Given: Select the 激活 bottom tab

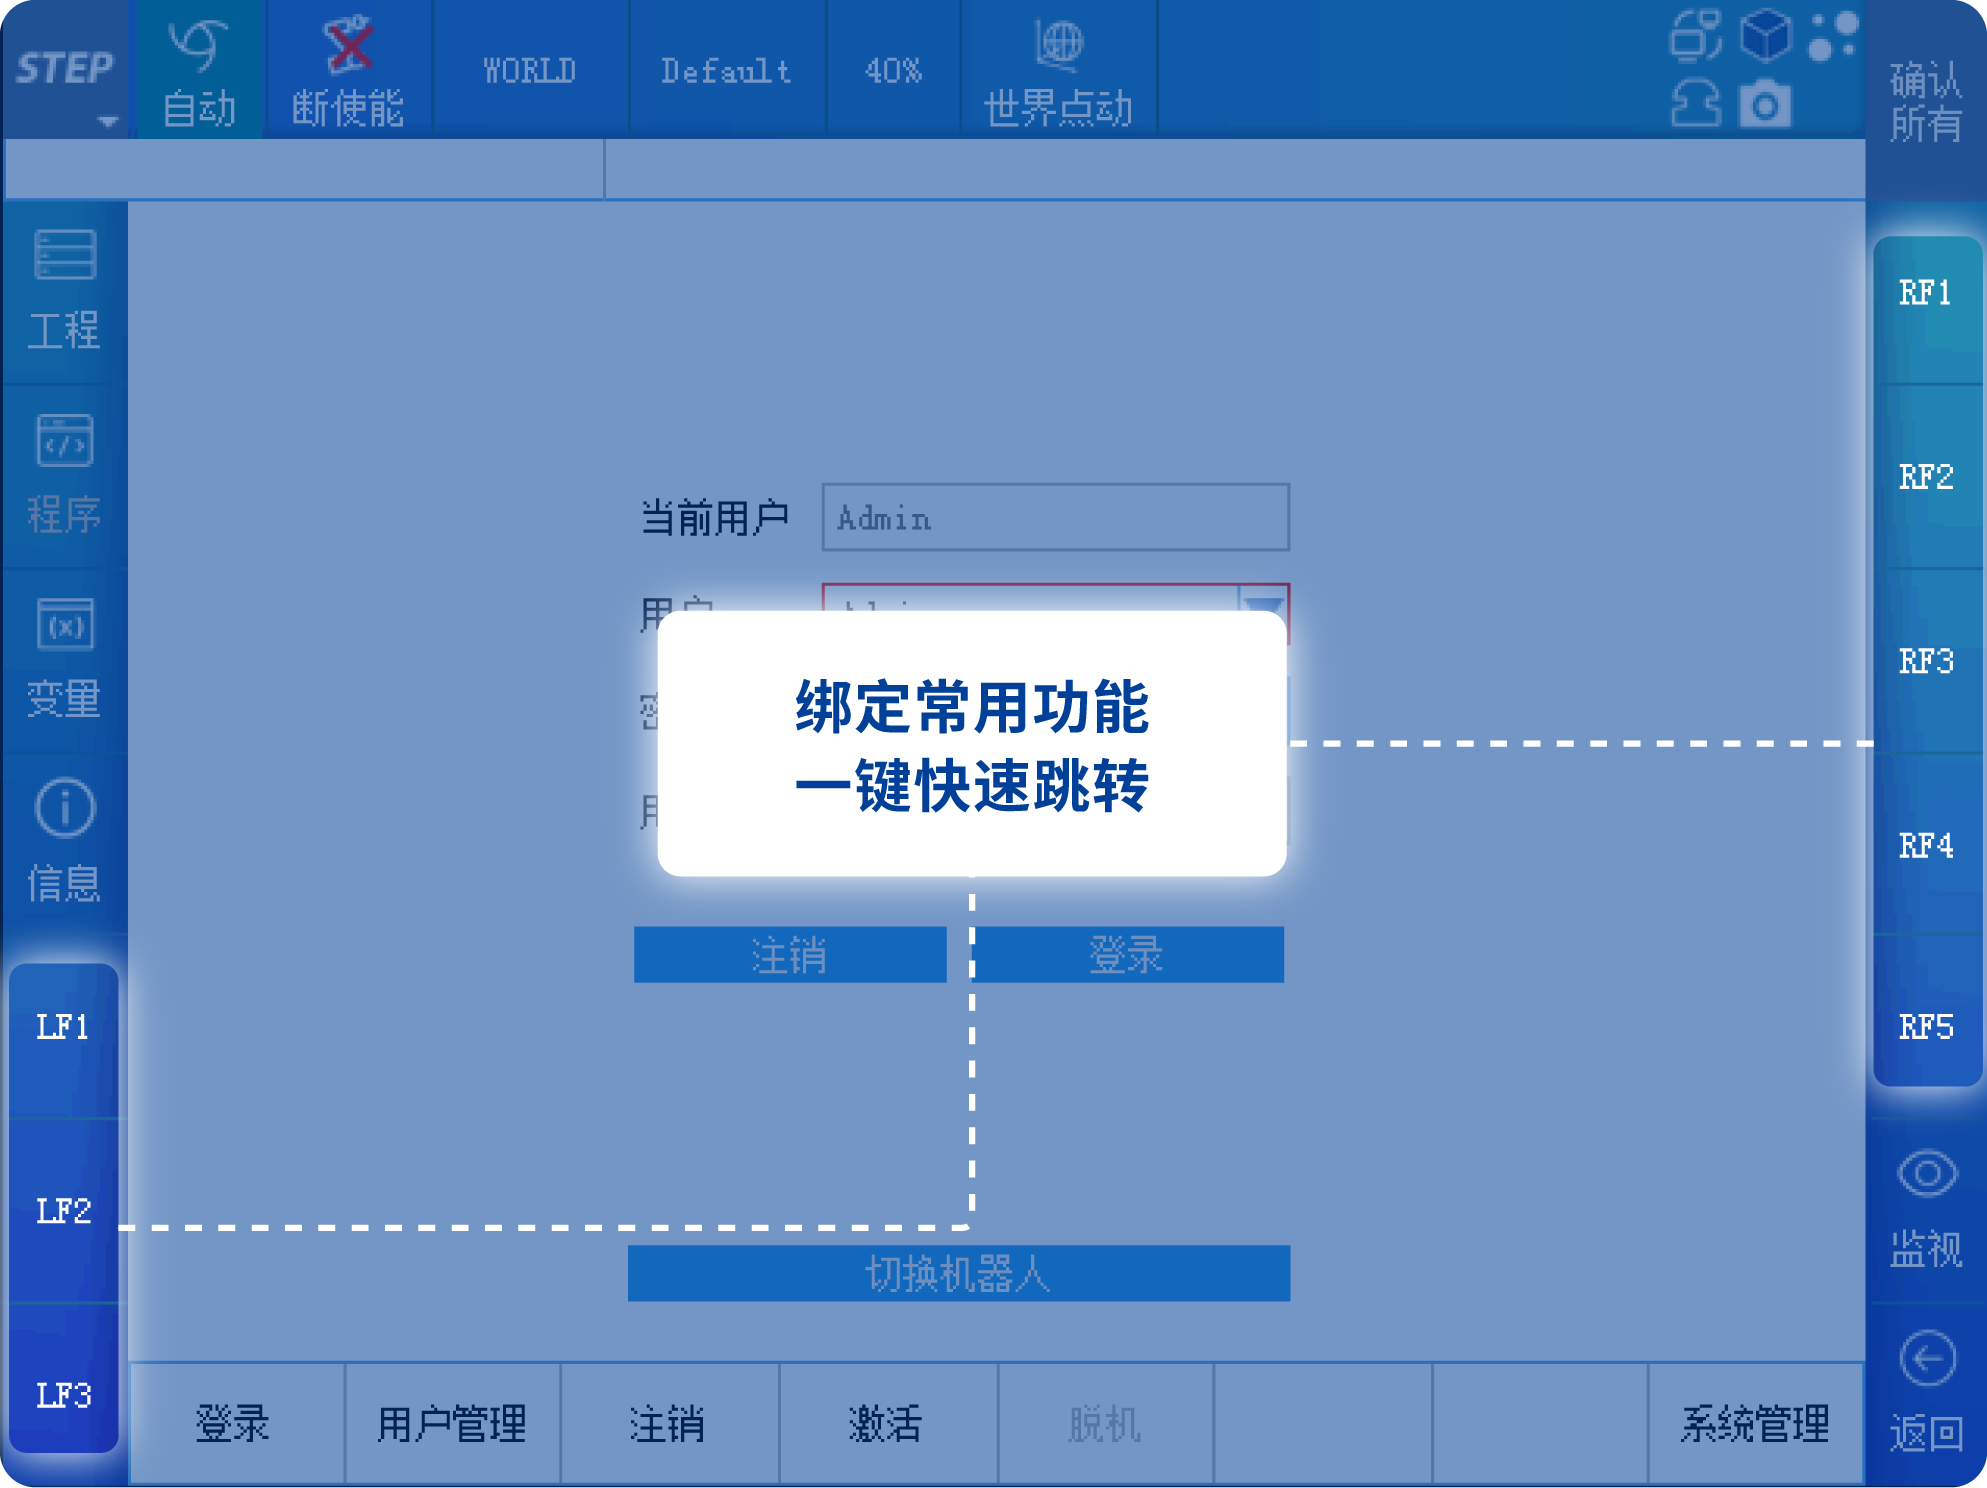Looking at the screenshot, I should 888,1423.
